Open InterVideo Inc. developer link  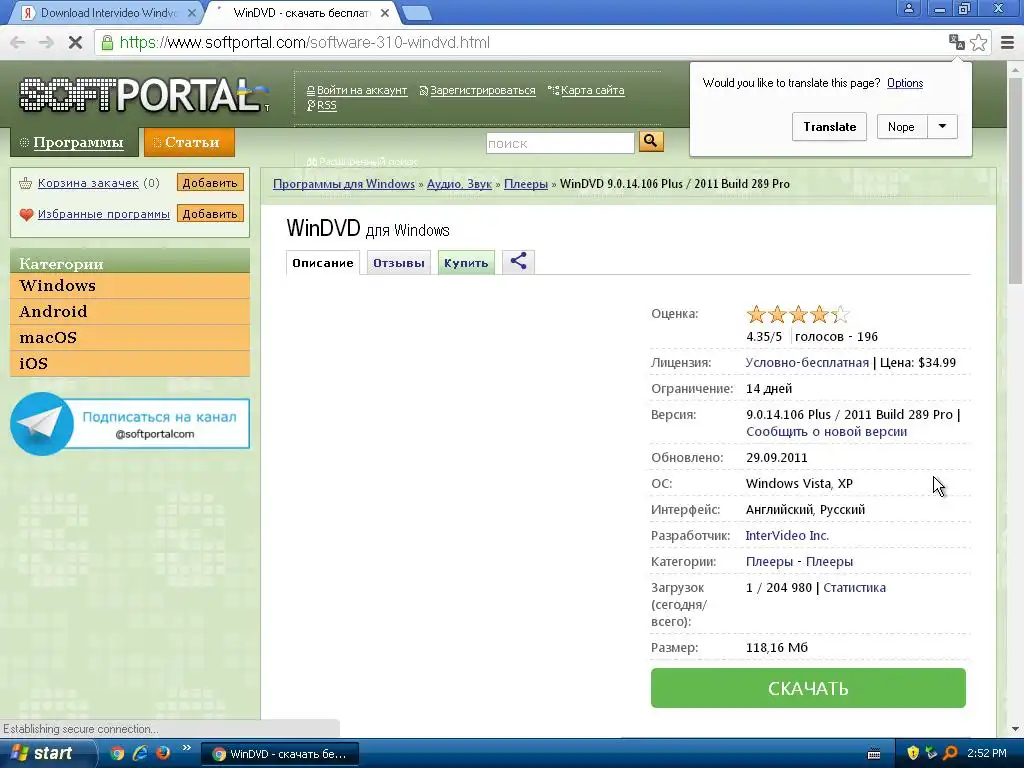coord(787,536)
